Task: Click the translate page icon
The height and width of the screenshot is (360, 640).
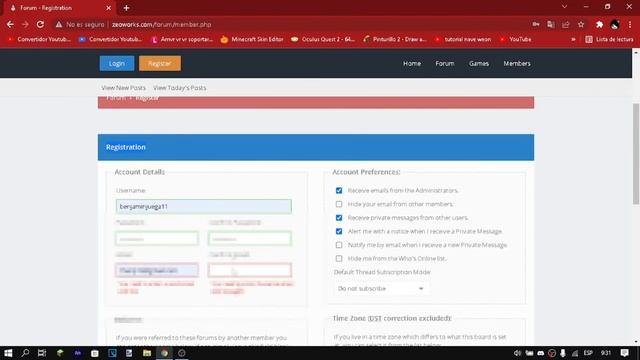Action: 551,24
